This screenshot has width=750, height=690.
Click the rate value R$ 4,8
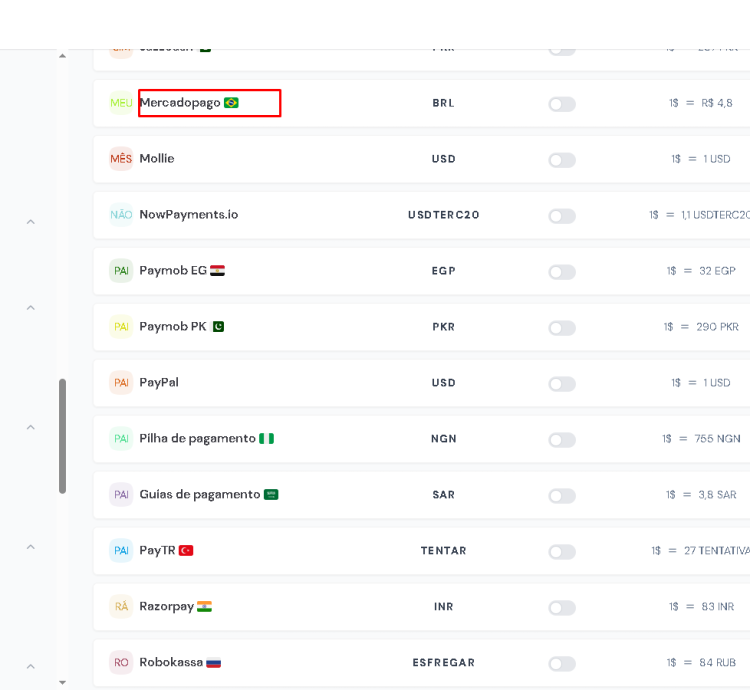tap(717, 103)
